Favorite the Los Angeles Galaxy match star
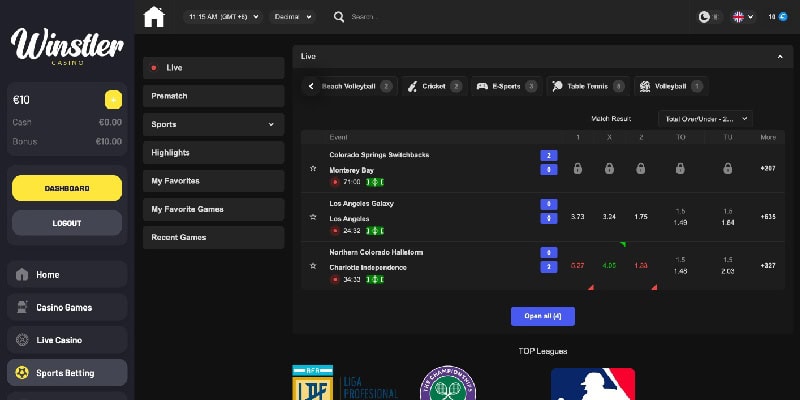 (x=313, y=217)
